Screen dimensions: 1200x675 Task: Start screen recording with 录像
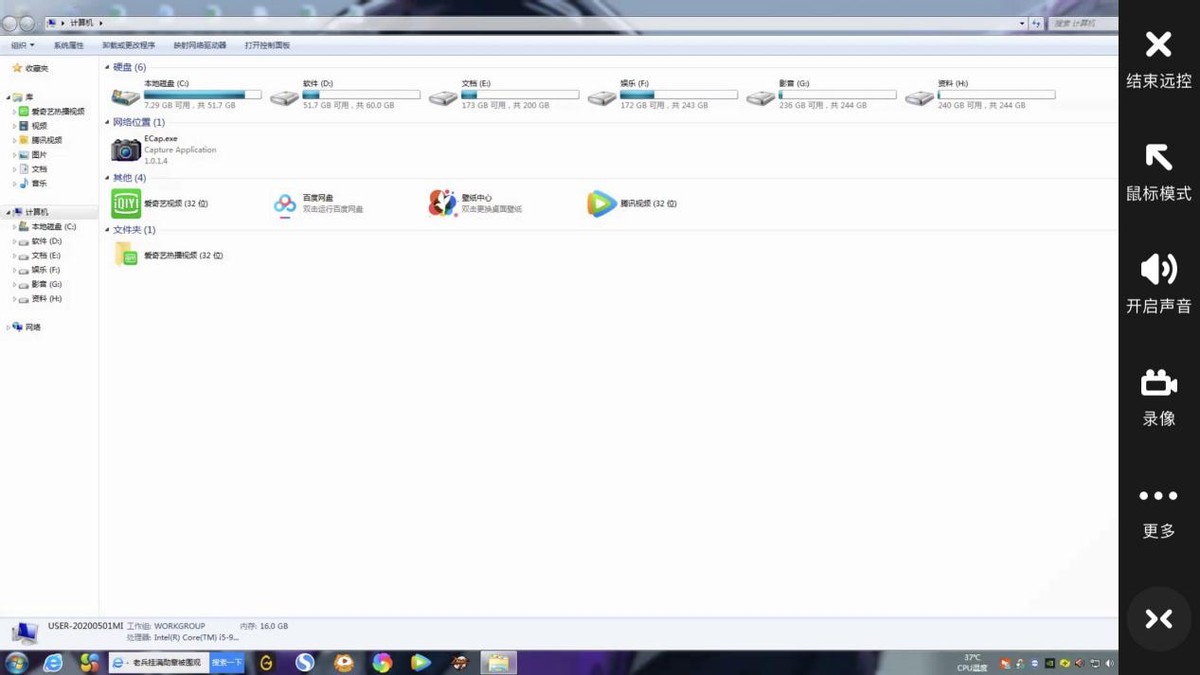(x=1158, y=396)
